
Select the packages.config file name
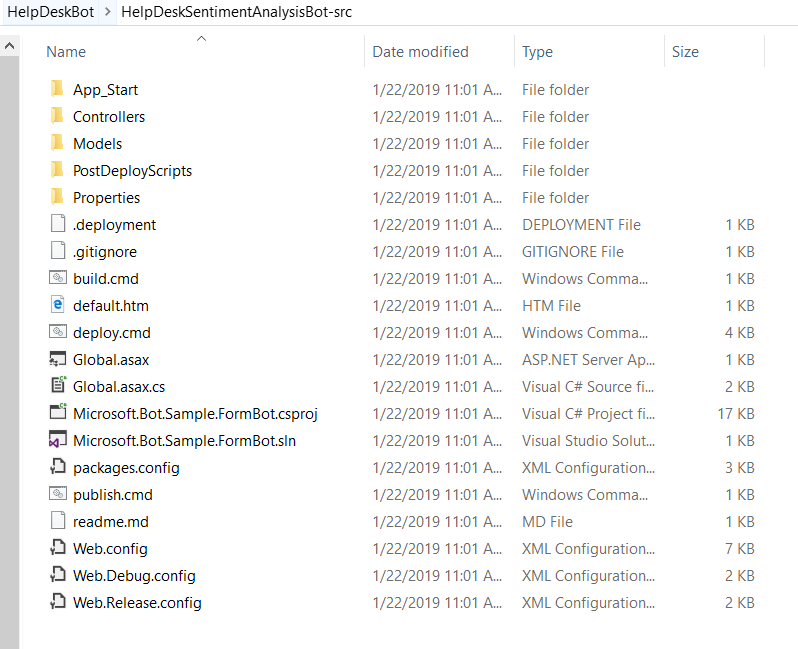click(126, 467)
